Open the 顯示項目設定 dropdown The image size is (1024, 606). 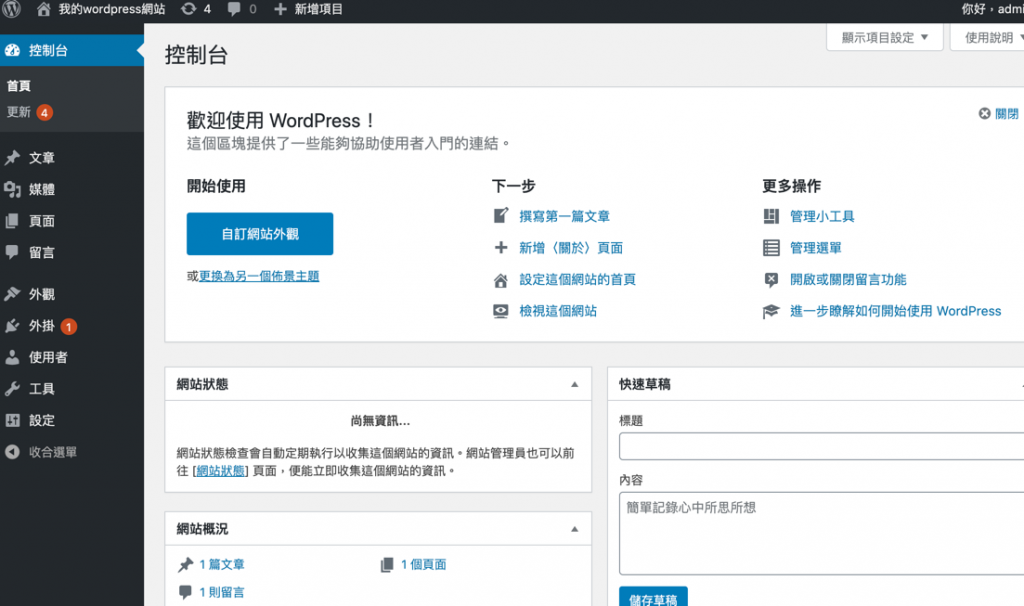[884, 37]
